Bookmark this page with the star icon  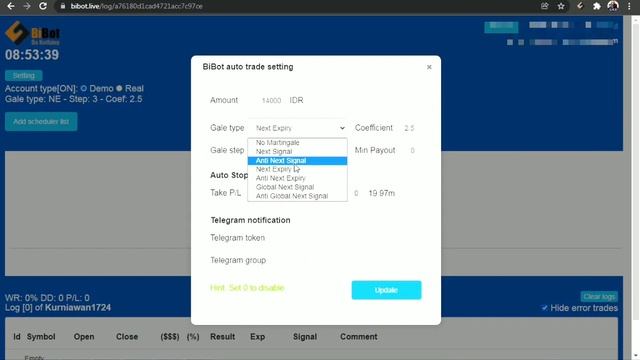(561, 6)
